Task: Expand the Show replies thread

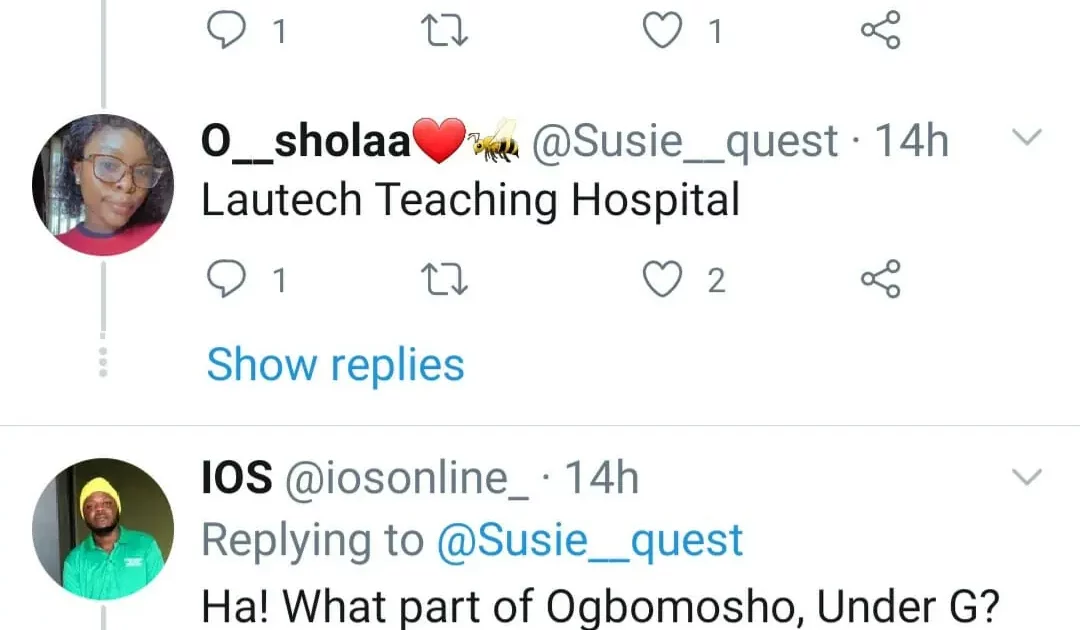Action: pos(335,365)
